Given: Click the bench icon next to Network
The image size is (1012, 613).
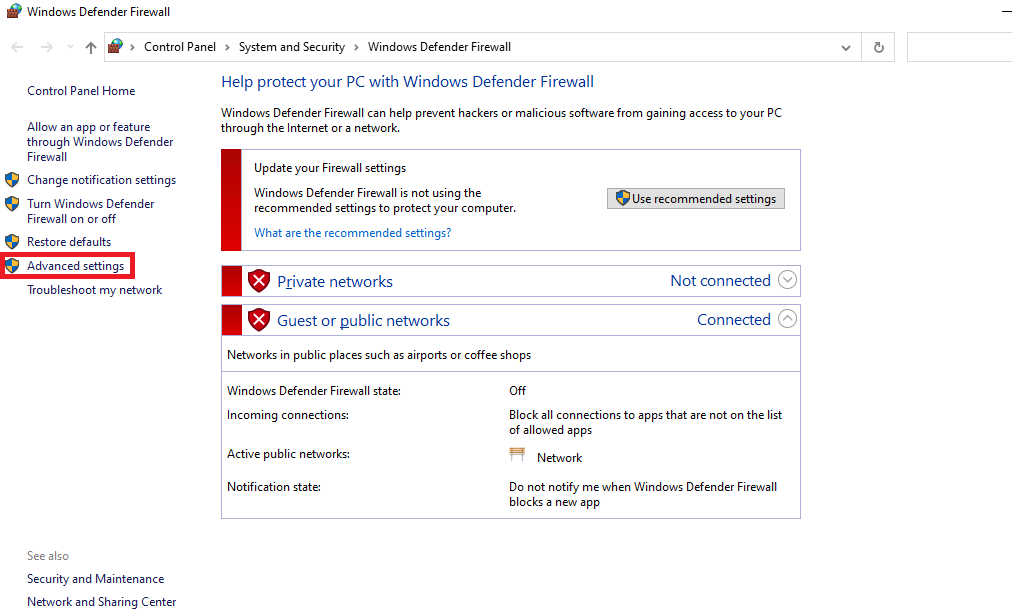Looking at the screenshot, I should click(x=517, y=454).
